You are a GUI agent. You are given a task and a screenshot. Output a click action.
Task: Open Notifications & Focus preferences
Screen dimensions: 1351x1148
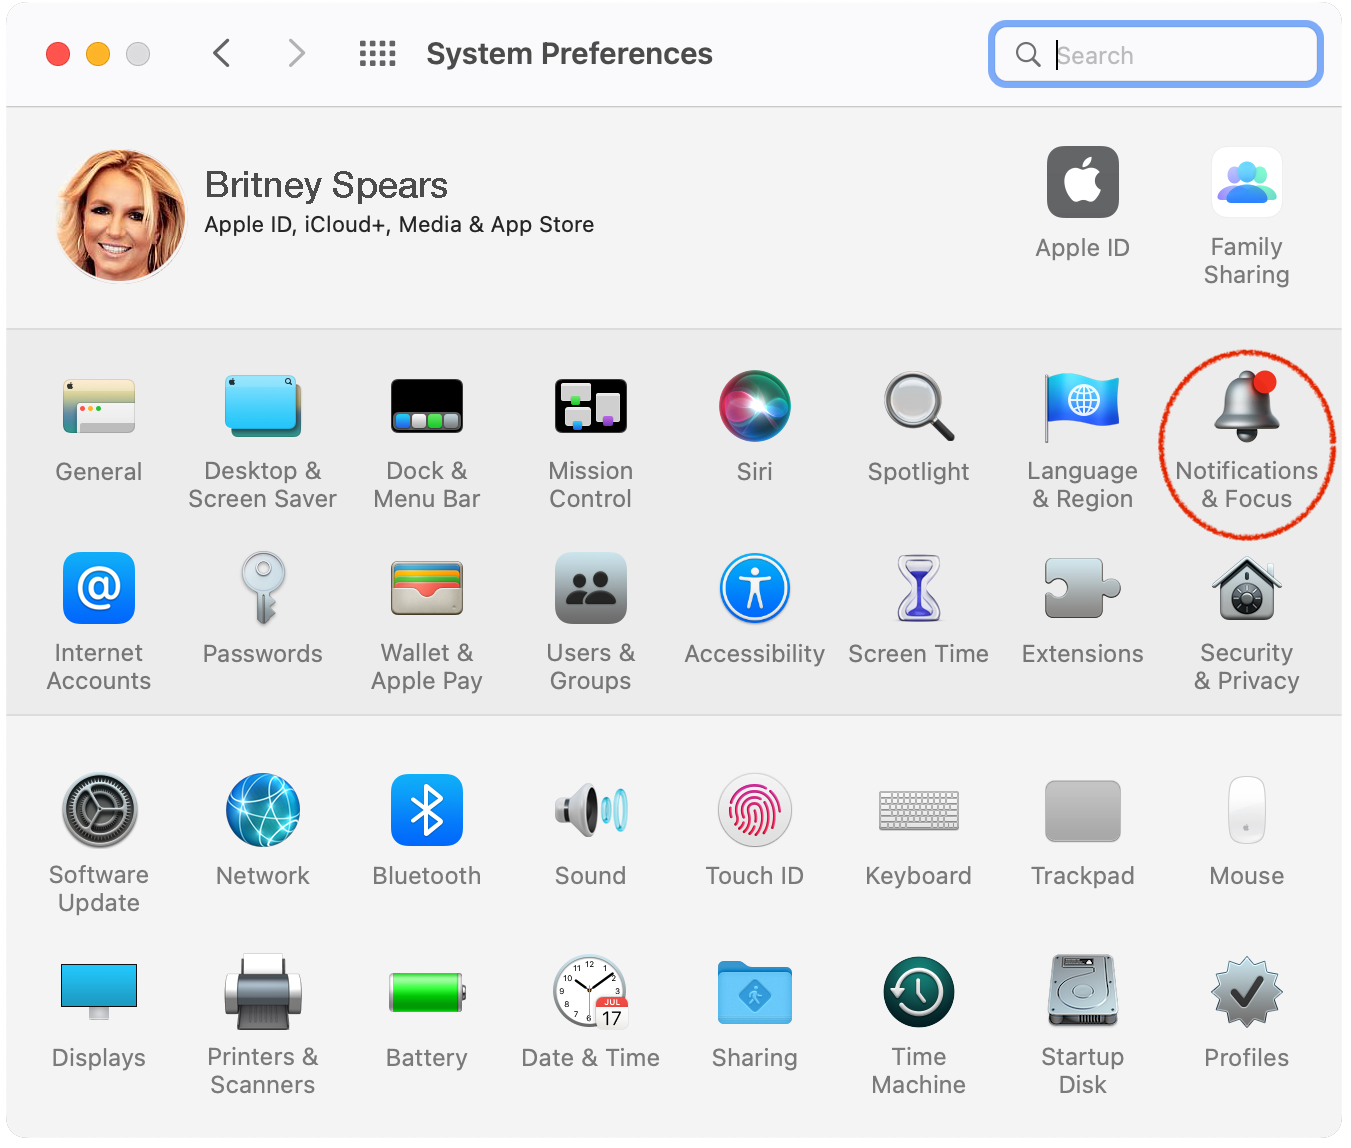coord(1246,430)
